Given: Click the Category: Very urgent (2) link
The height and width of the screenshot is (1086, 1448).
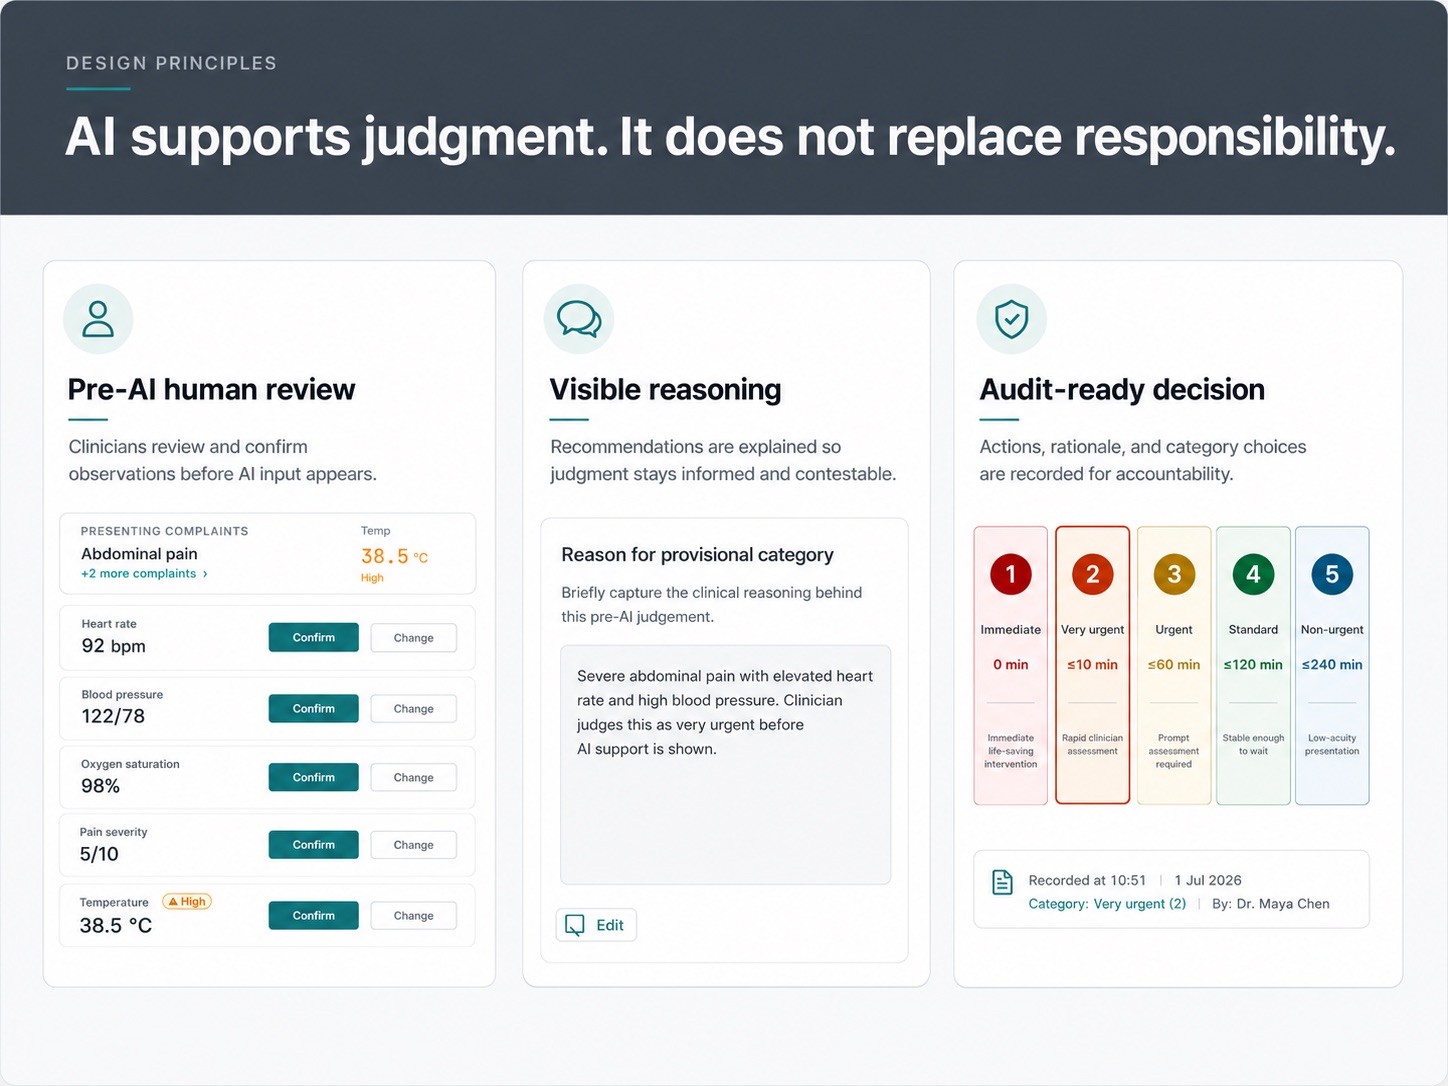Looking at the screenshot, I should pos(1107,904).
